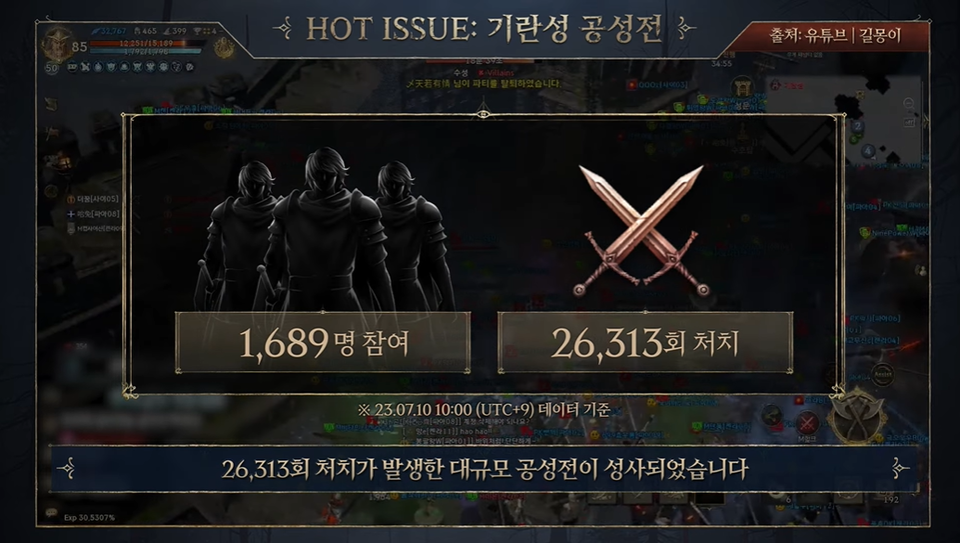This screenshot has height=543, width=960.
Task: Click the castle gate icon near minimap
Action: [742, 88]
